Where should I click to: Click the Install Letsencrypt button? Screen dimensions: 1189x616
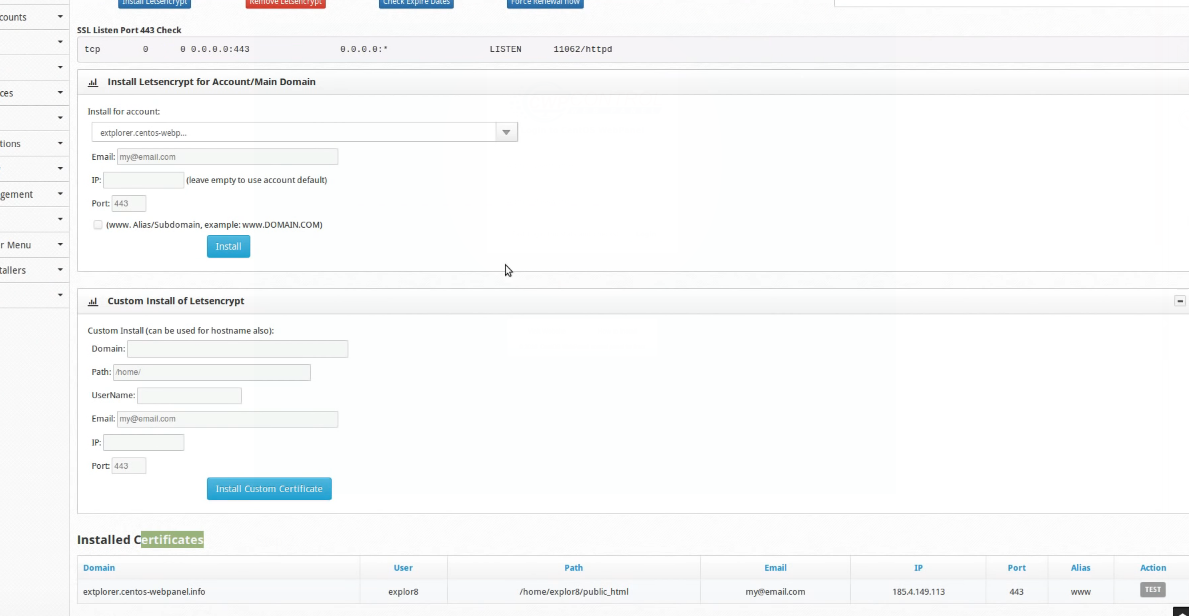point(154,3)
